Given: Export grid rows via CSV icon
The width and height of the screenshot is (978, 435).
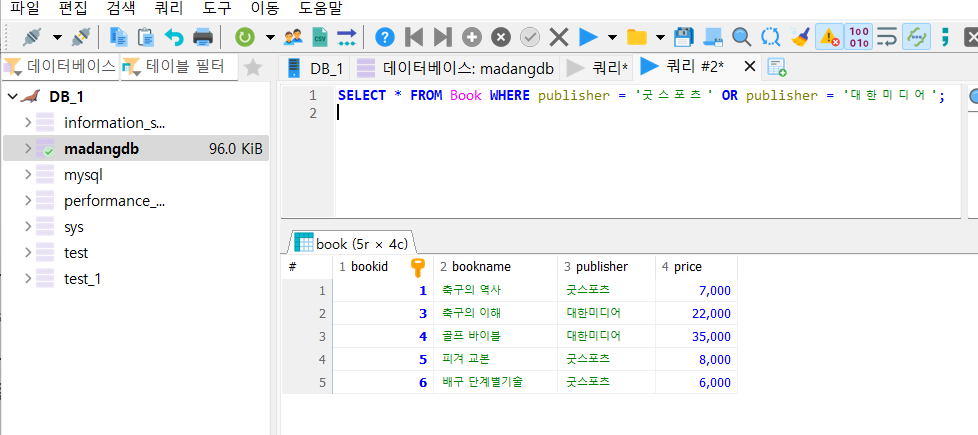Looking at the screenshot, I should coord(320,37).
